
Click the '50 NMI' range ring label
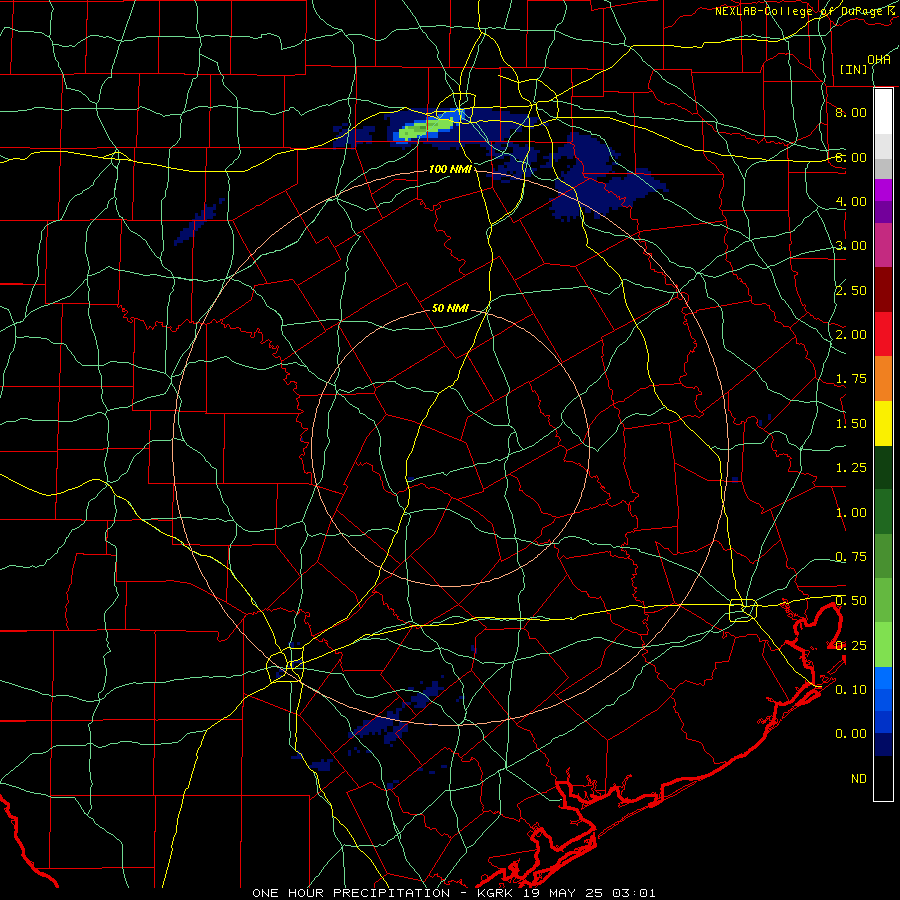click(x=450, y=308)
